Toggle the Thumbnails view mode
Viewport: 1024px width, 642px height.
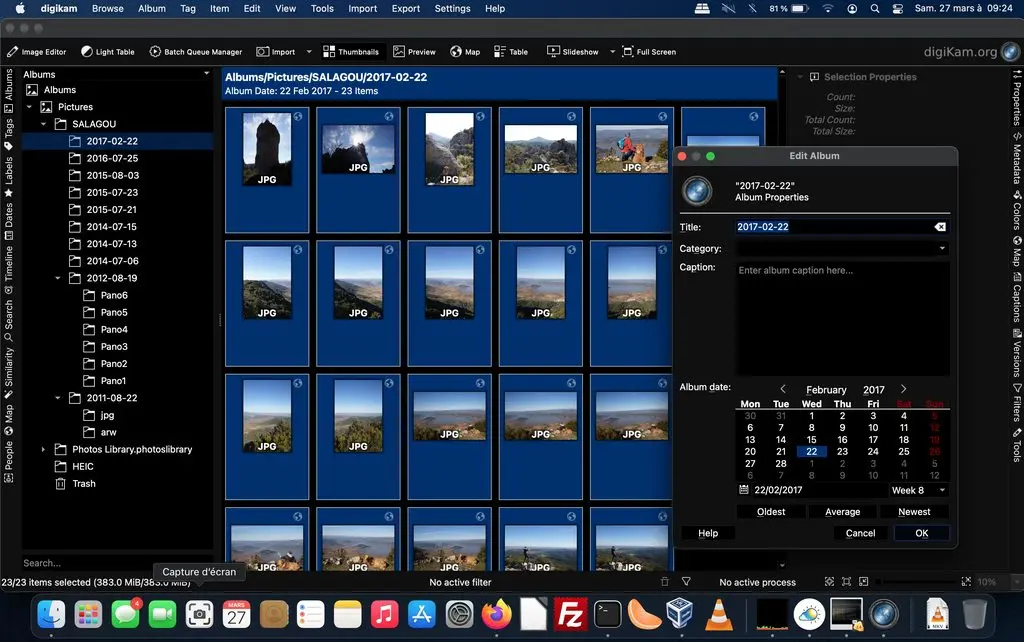[351, 51]
